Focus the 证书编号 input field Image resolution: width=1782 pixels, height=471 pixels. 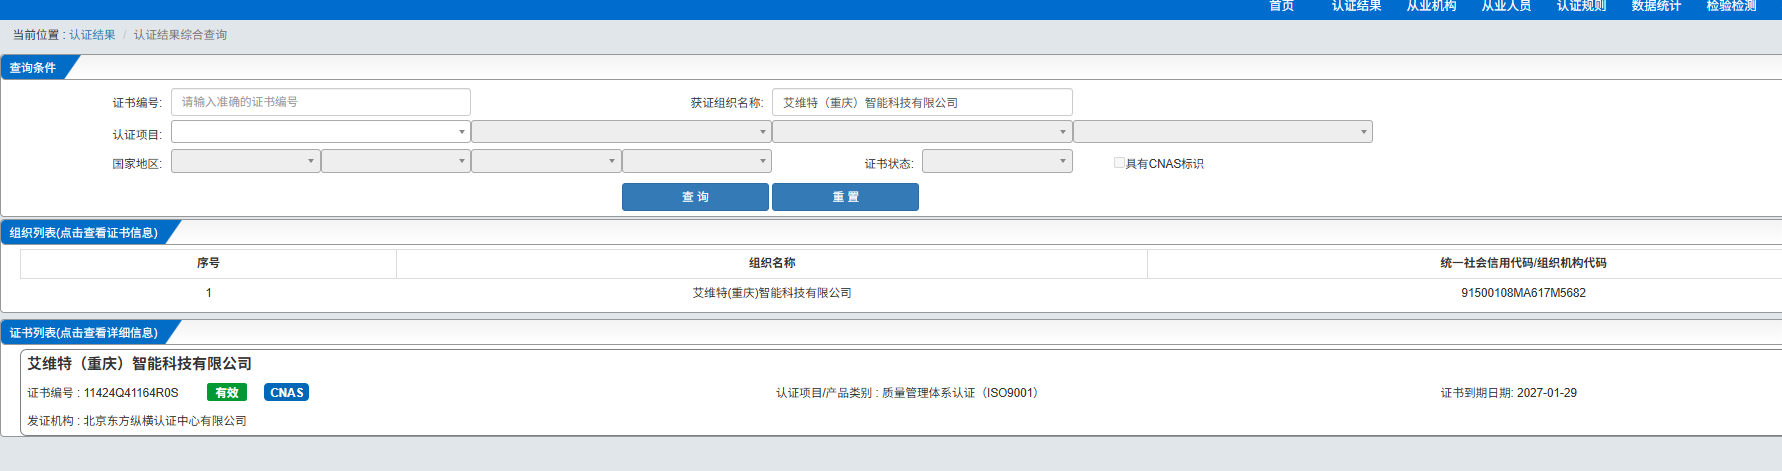pyautogui.click(x=321, y=102)
